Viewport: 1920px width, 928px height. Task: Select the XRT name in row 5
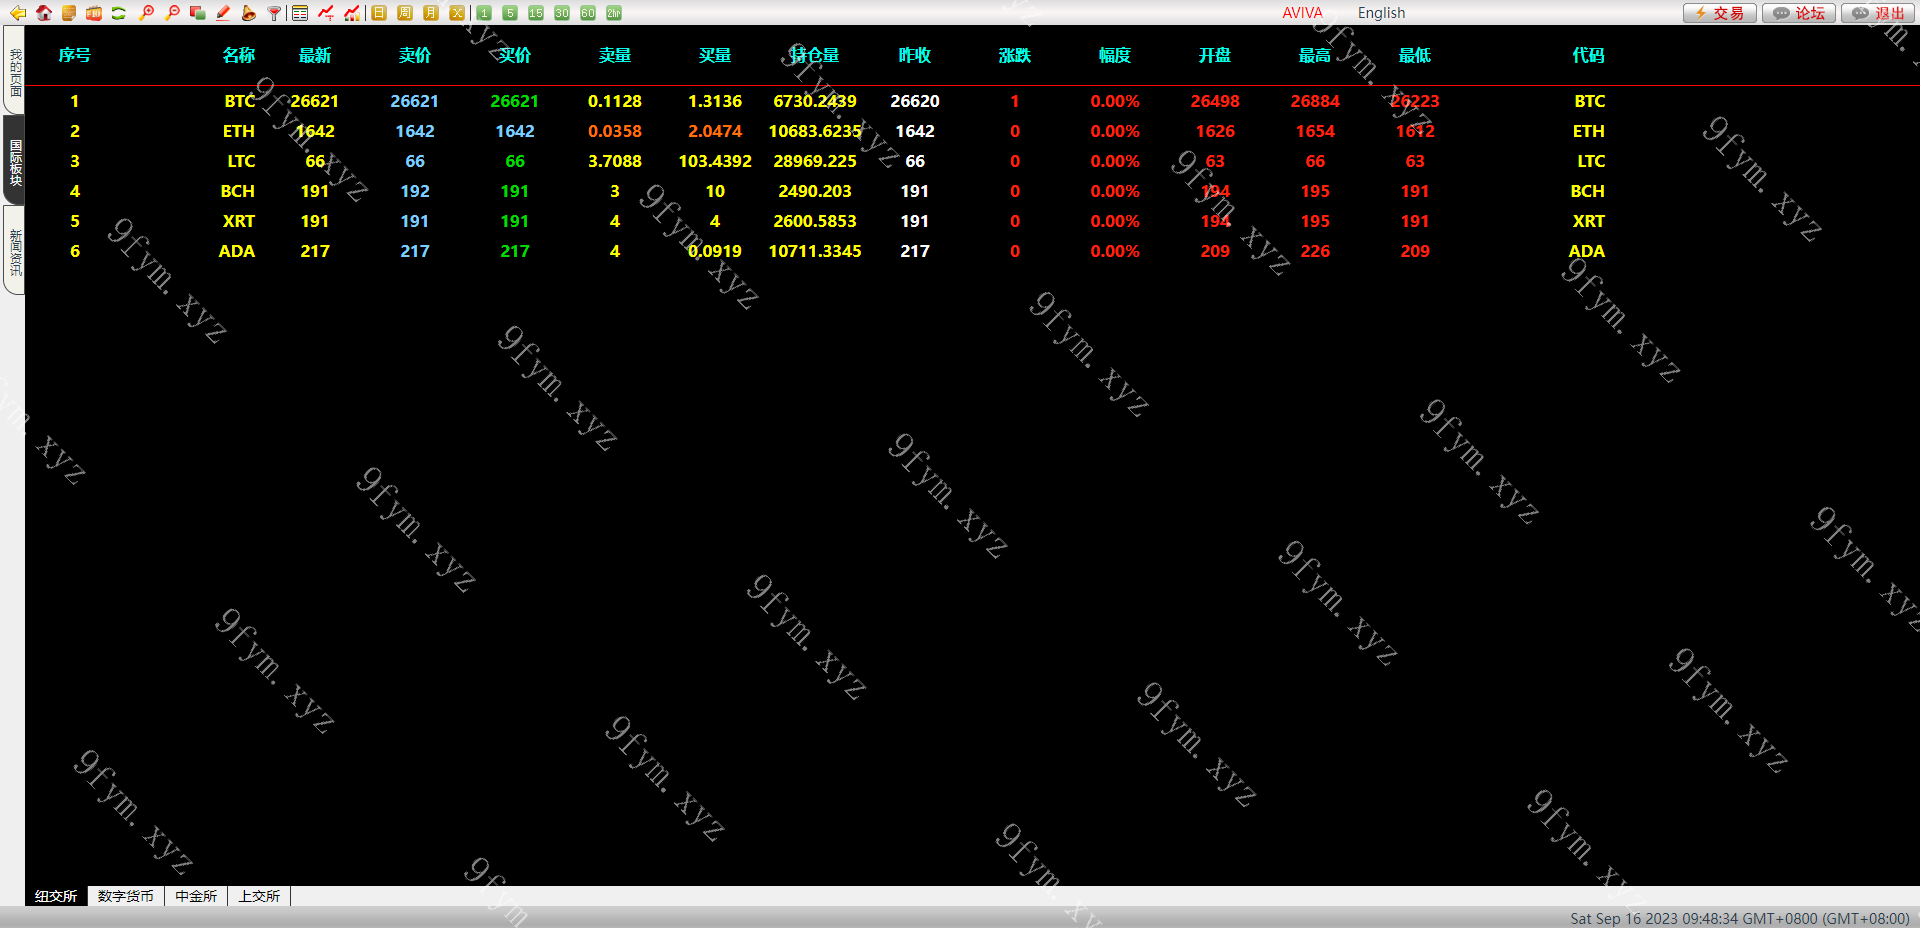click(239, 221)
